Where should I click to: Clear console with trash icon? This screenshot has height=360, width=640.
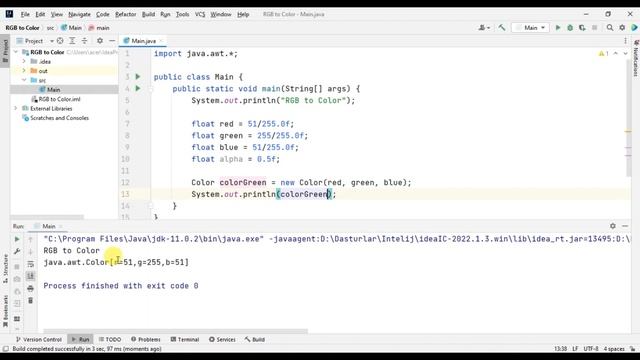click(x=31, y=301)
